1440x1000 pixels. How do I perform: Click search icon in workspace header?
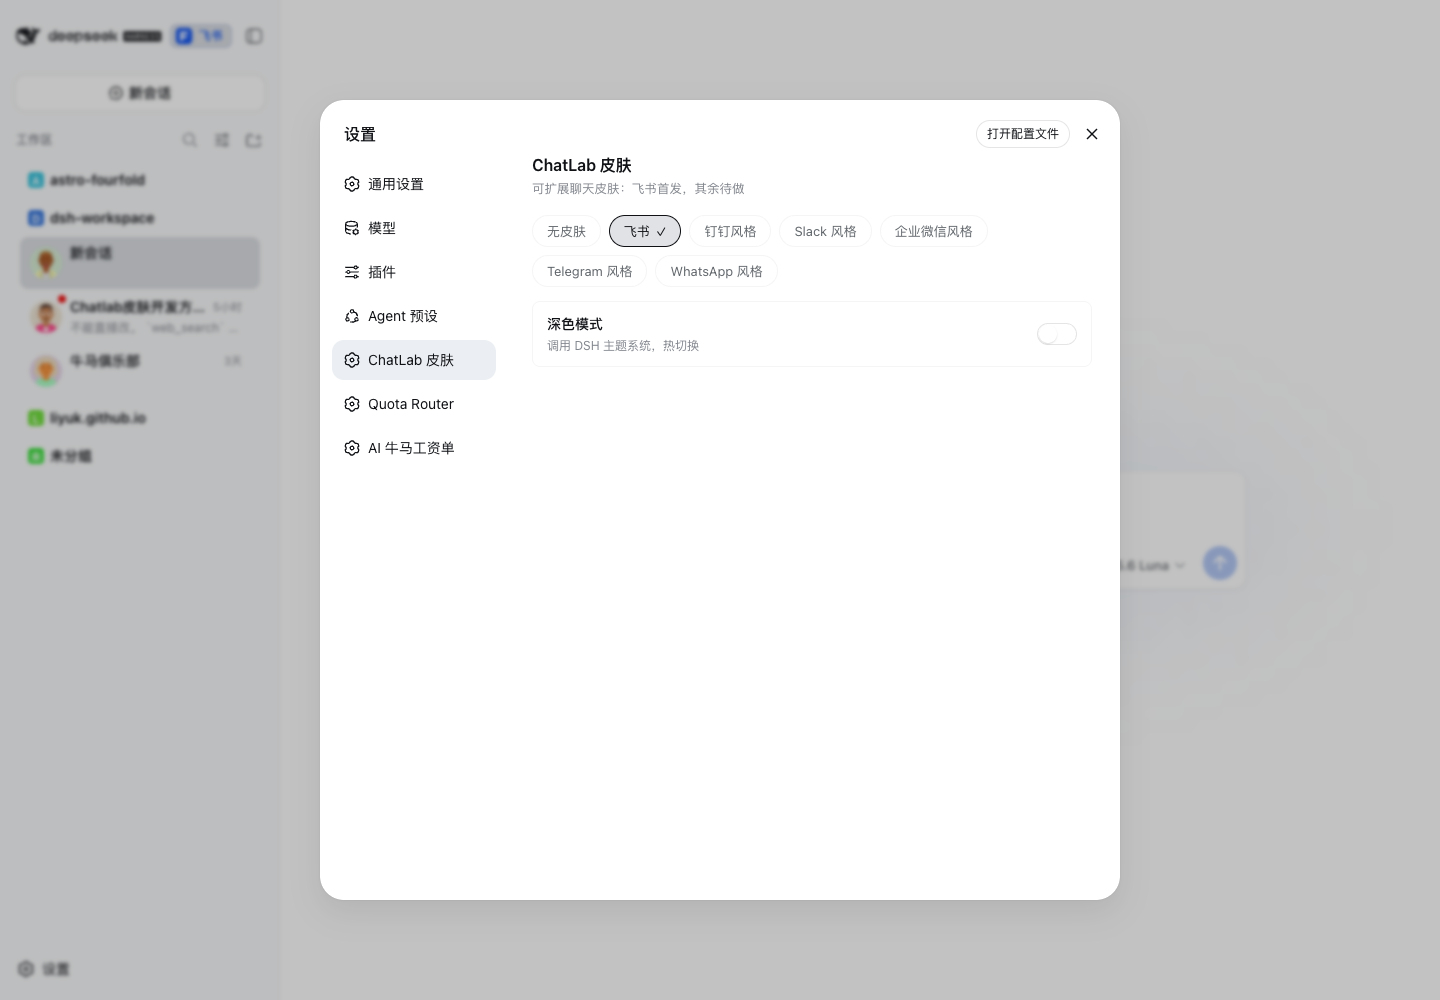(x=190, y=140)
